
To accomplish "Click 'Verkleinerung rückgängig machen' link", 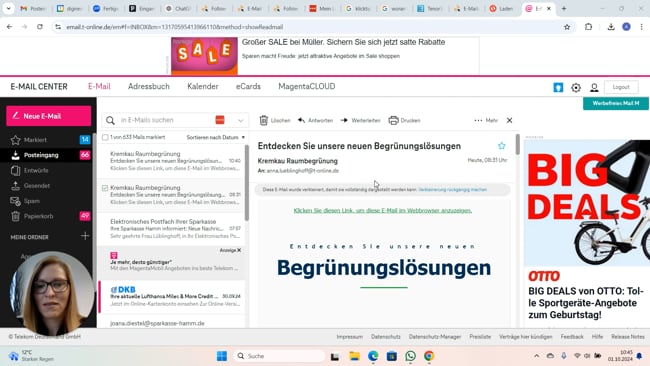I will point(452,189).
